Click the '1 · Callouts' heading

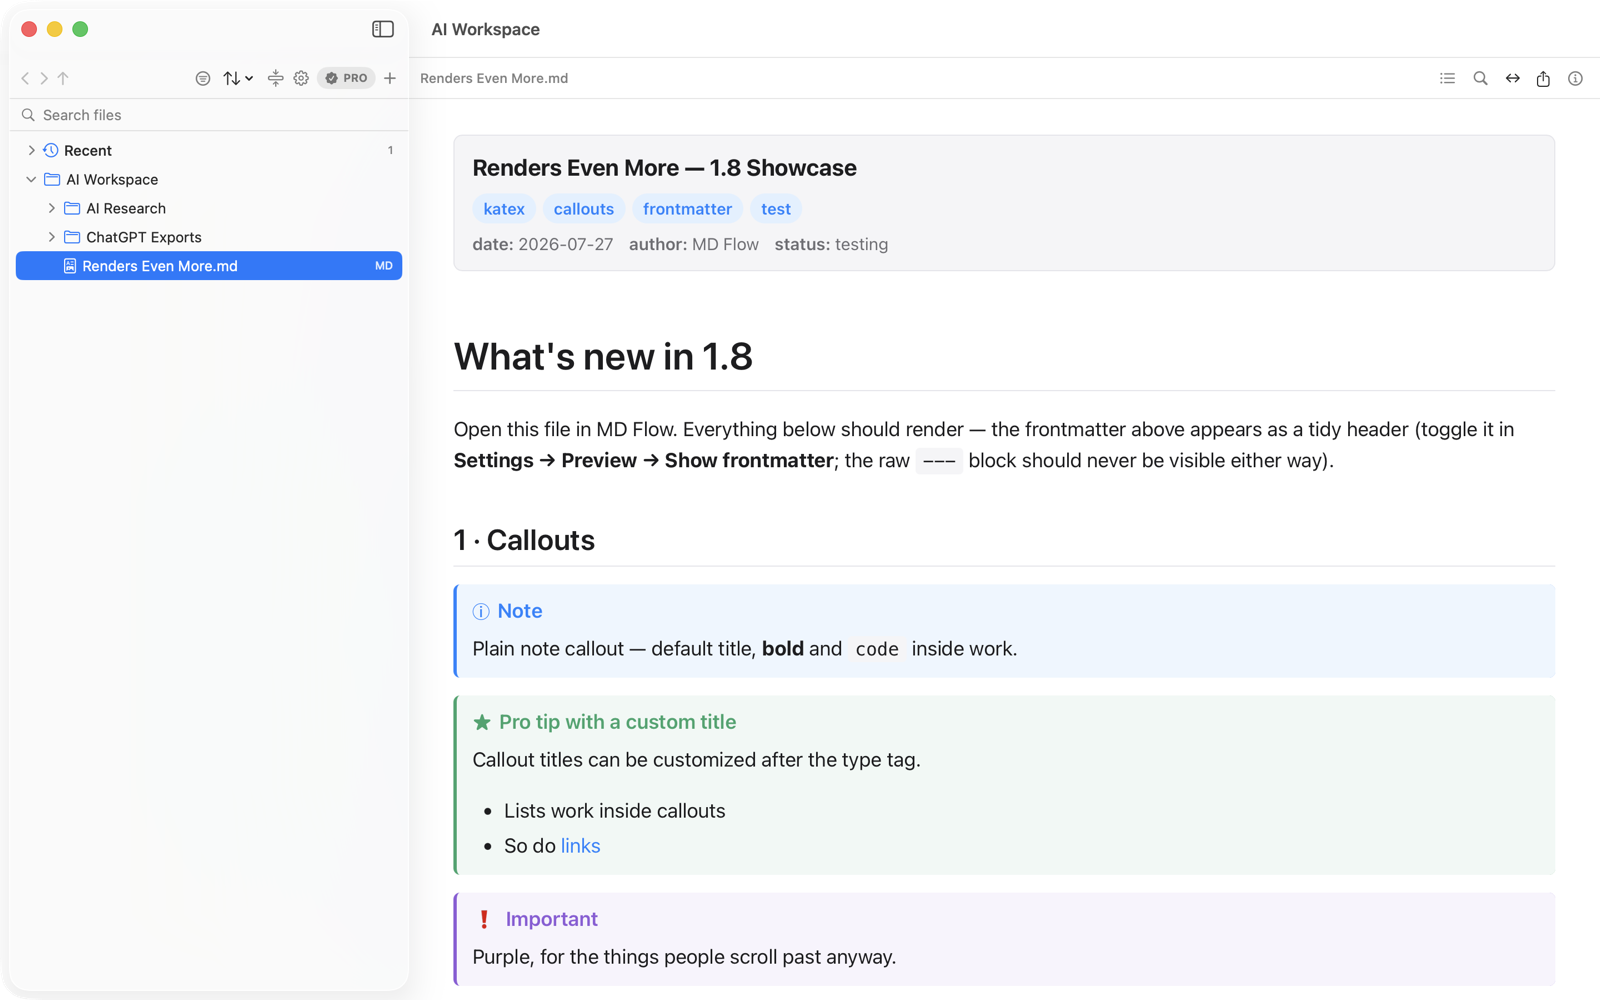tap(524, 540)
